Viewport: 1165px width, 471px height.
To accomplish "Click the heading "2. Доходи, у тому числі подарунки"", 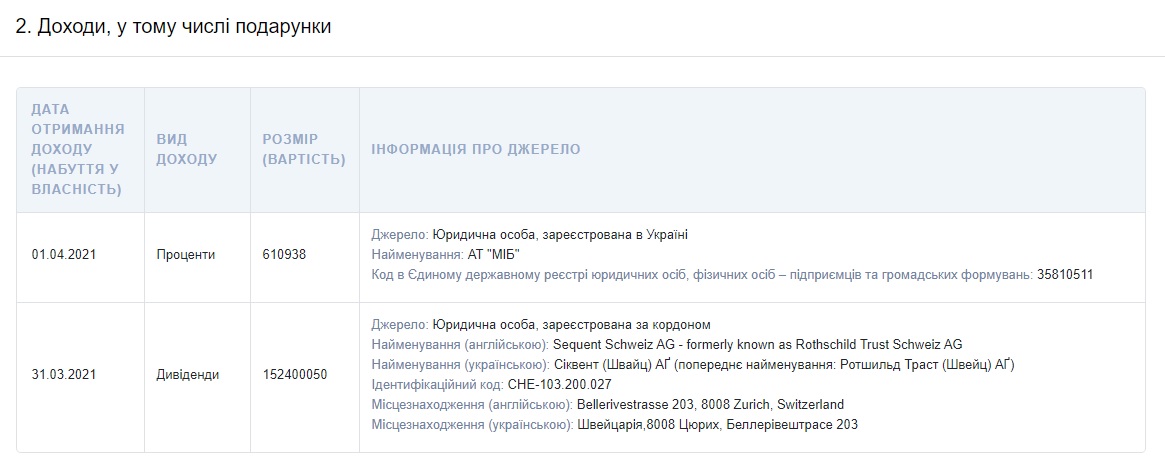I will (173, 27).
